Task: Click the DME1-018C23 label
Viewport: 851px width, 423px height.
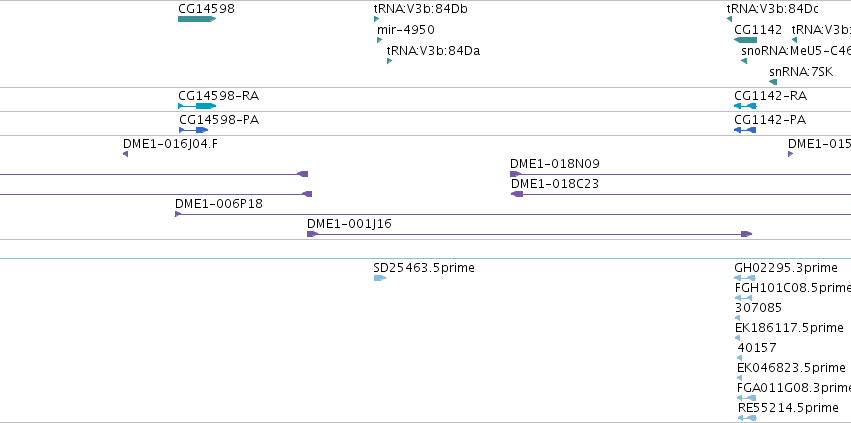Action: pos(555,184)
